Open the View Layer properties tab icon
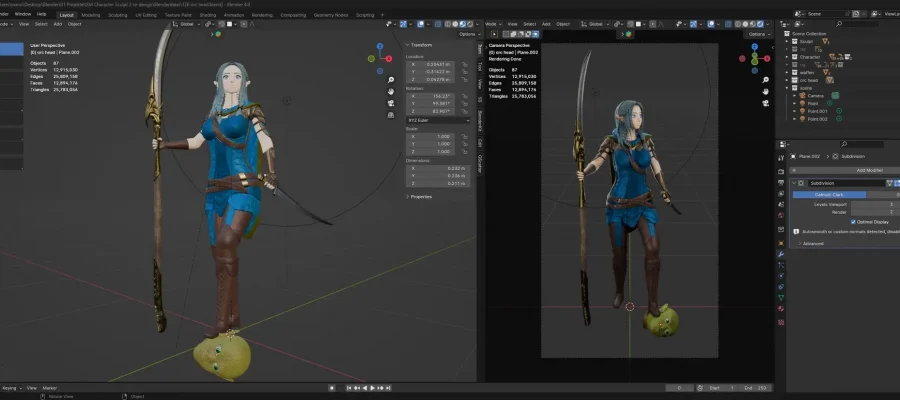This screenshot has height=400, width=900. pyautogui.click(x=781, y=193)
